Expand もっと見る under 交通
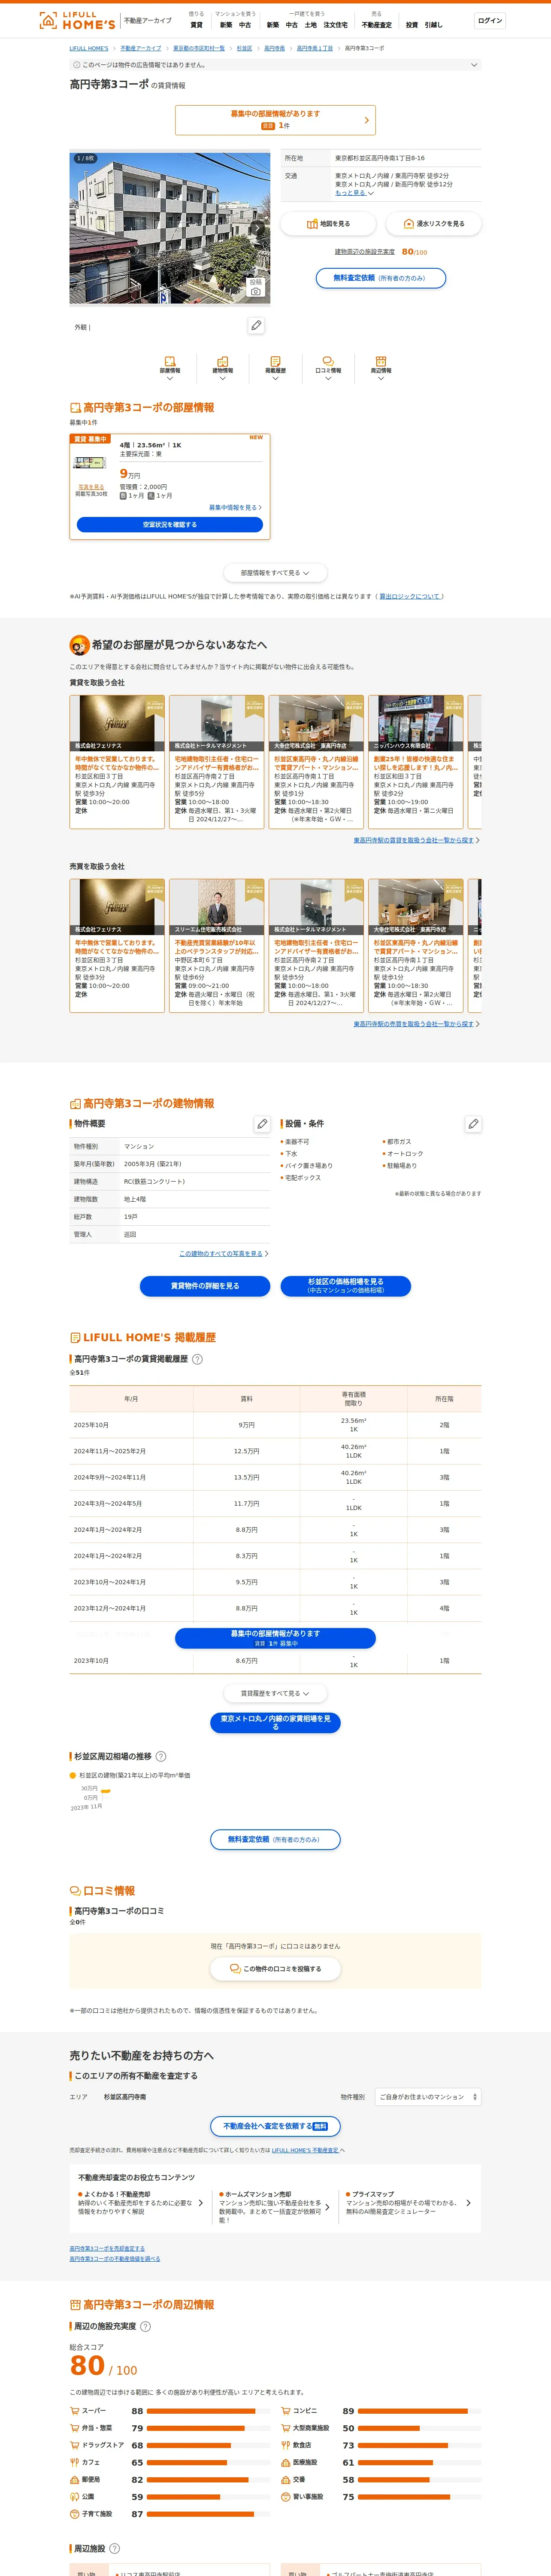Image resolution: width=551 pixels, height=2576 pixels. coord(354,193)
